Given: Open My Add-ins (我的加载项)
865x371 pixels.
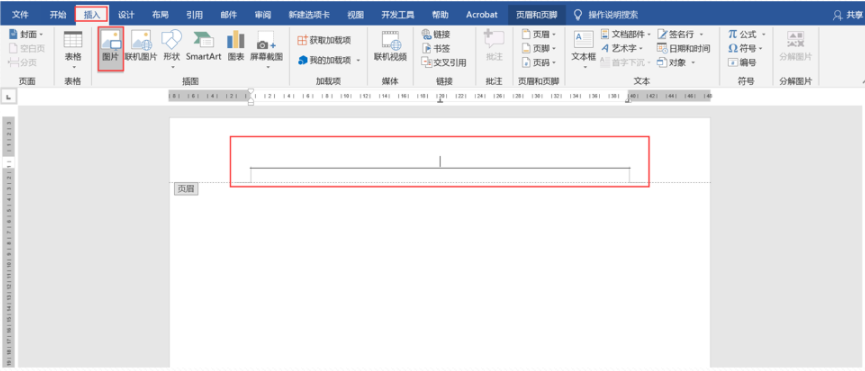Looking at the screenshot, I should 324,60.
